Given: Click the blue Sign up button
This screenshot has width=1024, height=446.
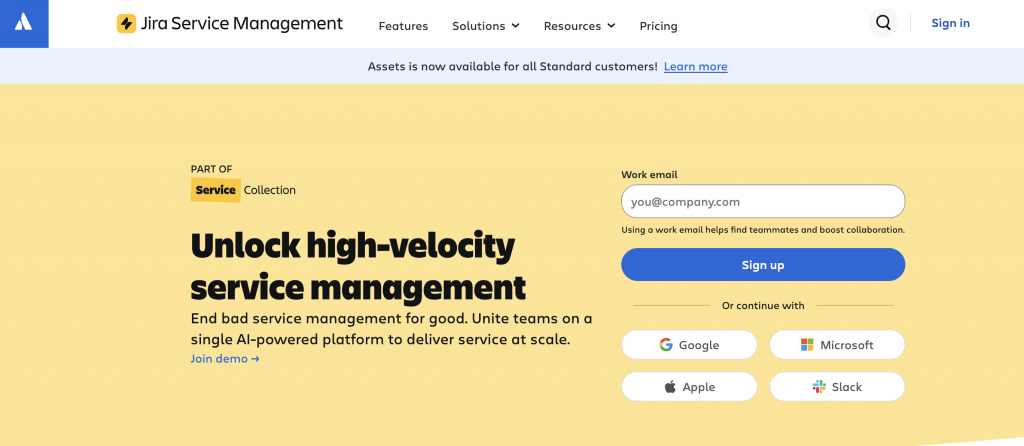Looking at the screenshot, I should click(763, 264).
